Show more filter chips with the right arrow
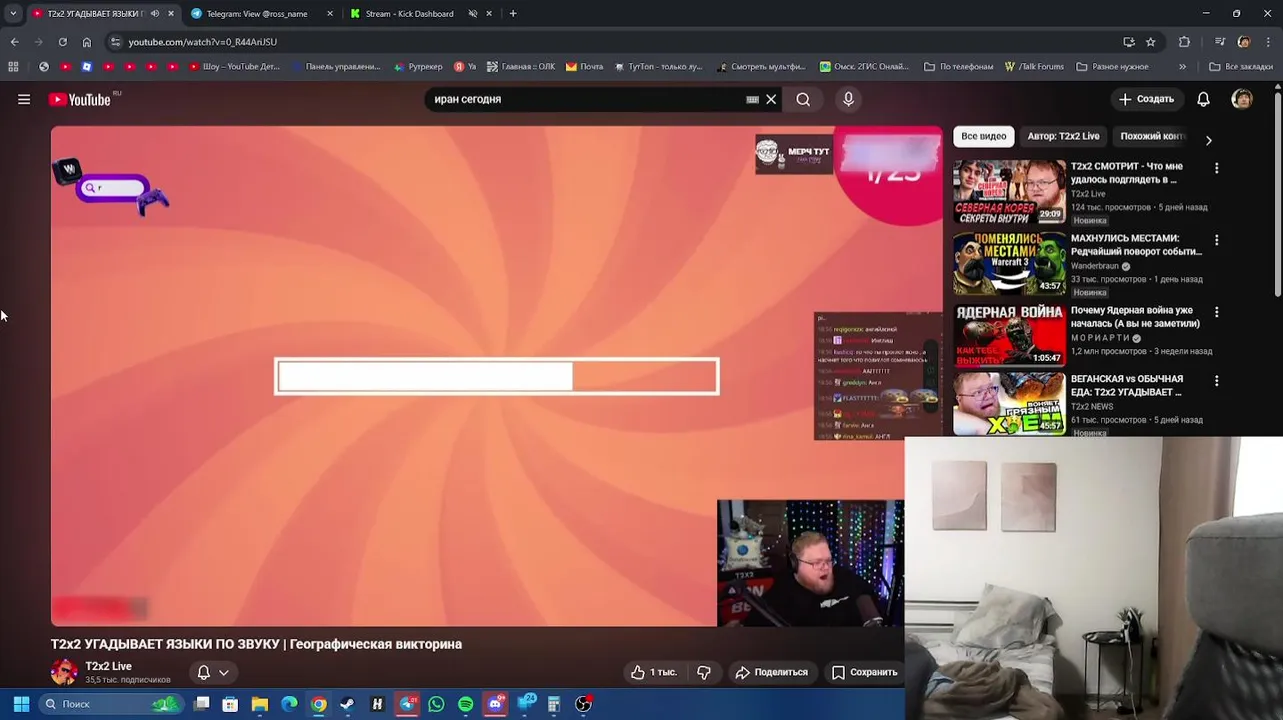The height and width of the screenshot is (720, 1283). pyautogui.click(x=1208, y=140)
